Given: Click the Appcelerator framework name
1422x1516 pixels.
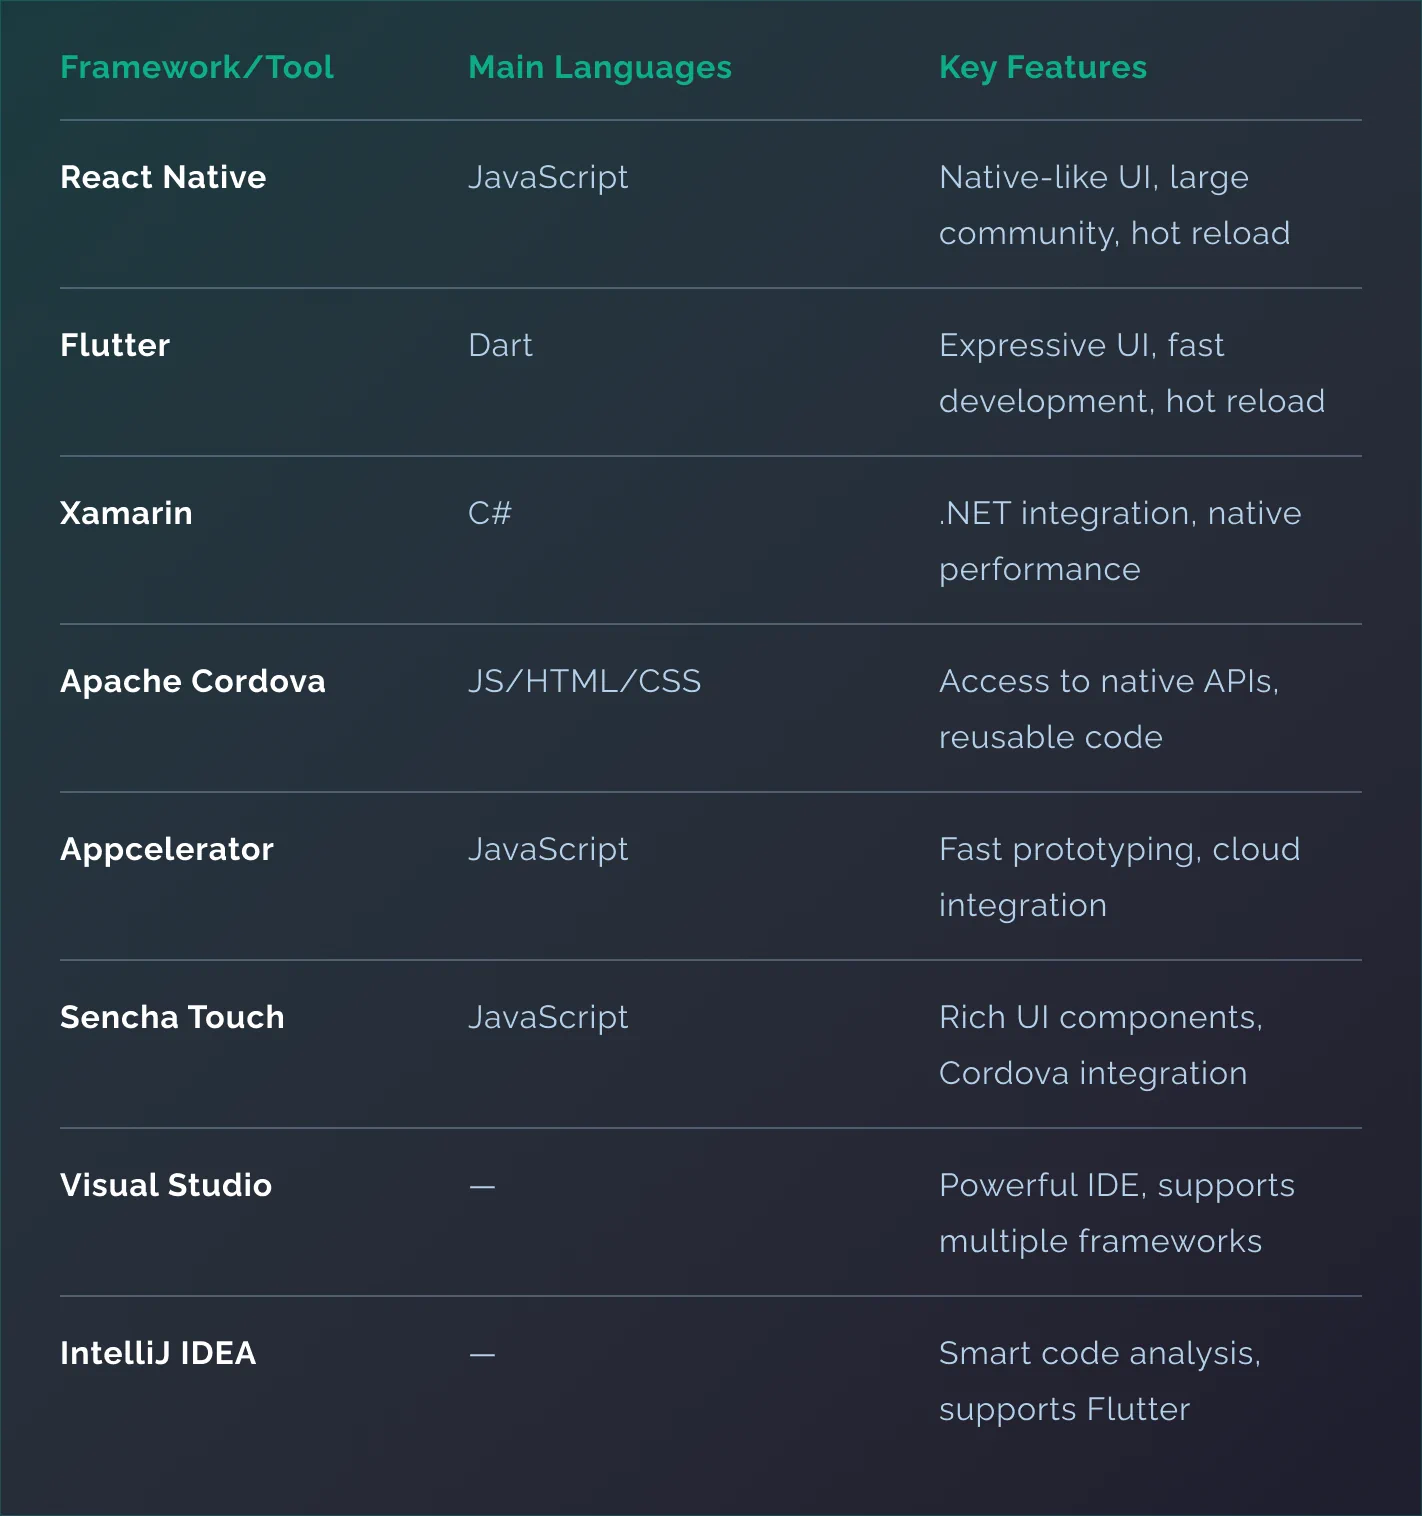Looking at the screenshot, I should (167, 849).
